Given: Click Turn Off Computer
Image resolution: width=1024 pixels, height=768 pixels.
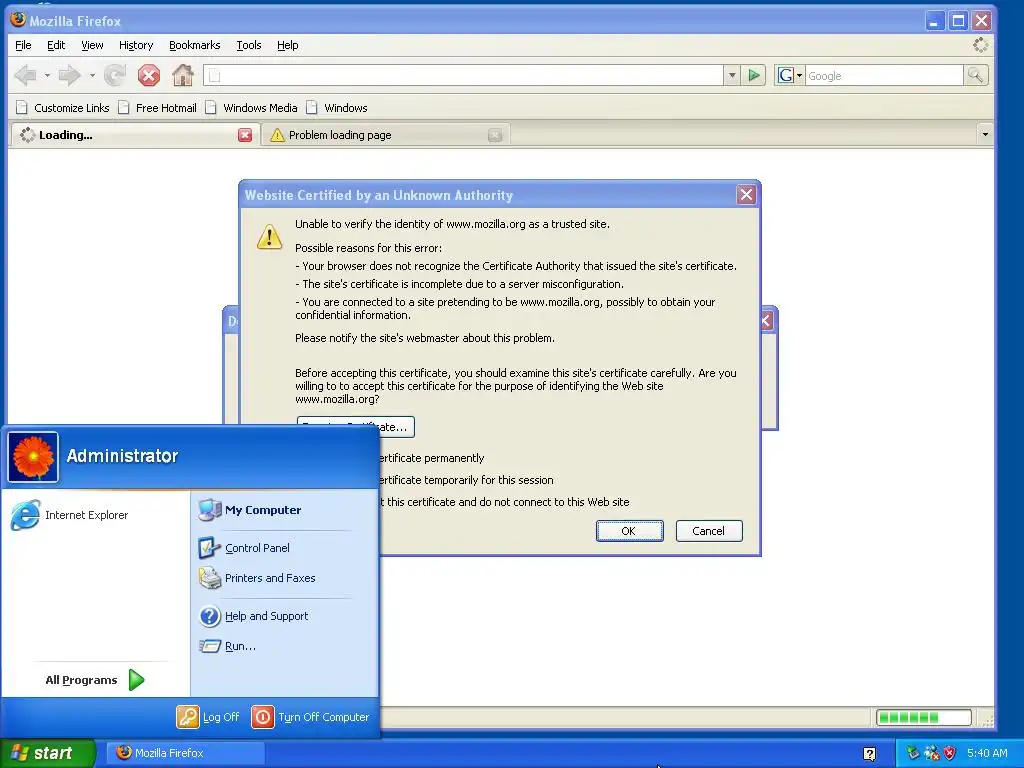Looking at the screenshot, I should coord(311,717).
